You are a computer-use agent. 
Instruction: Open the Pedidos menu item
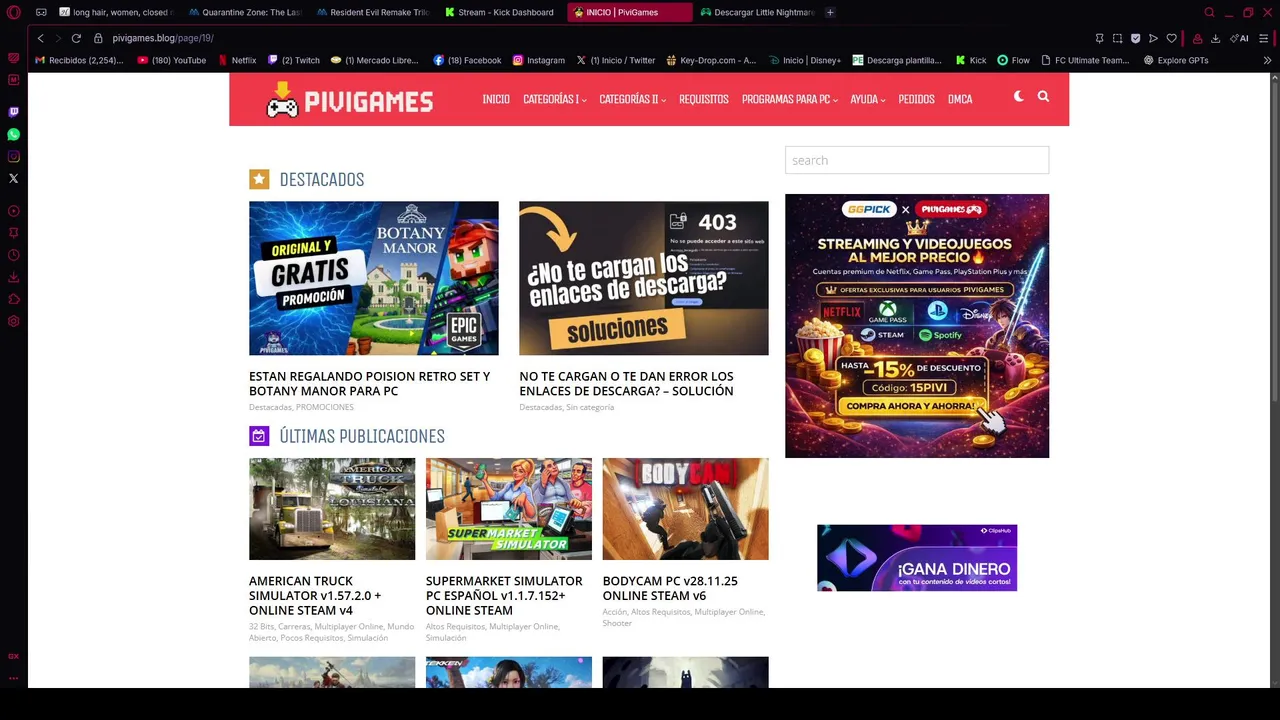tap(916, 99)
